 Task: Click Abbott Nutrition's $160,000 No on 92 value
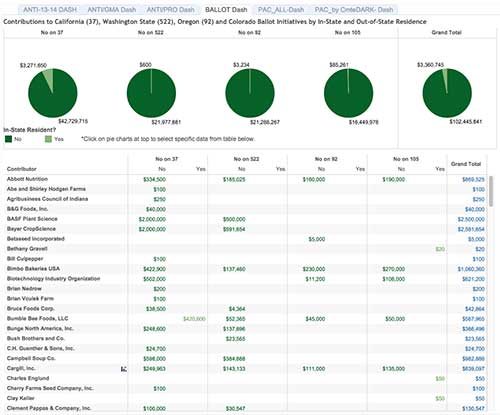[314, 179]
